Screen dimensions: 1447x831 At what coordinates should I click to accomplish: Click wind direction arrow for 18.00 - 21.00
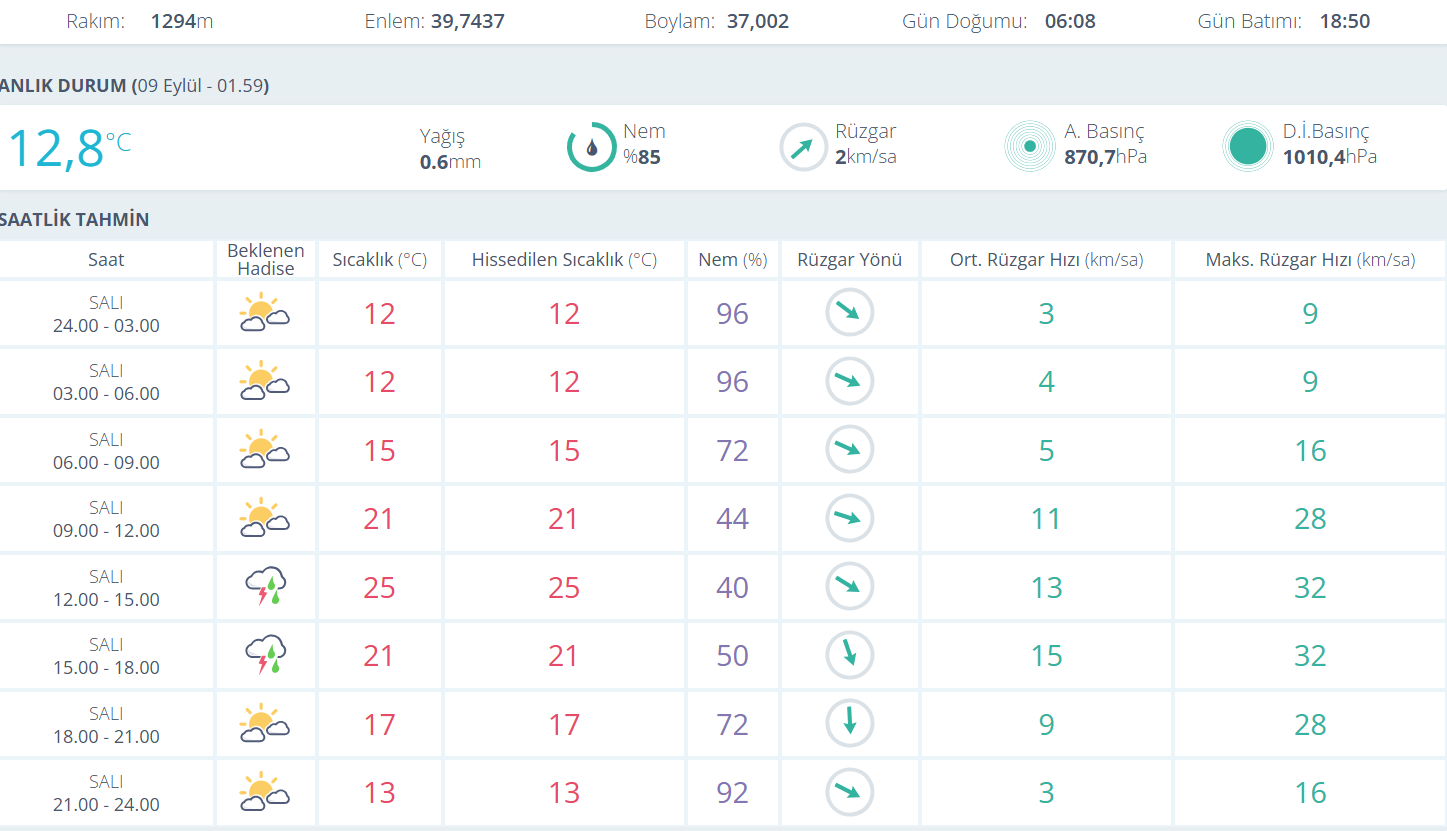[849, 723]
